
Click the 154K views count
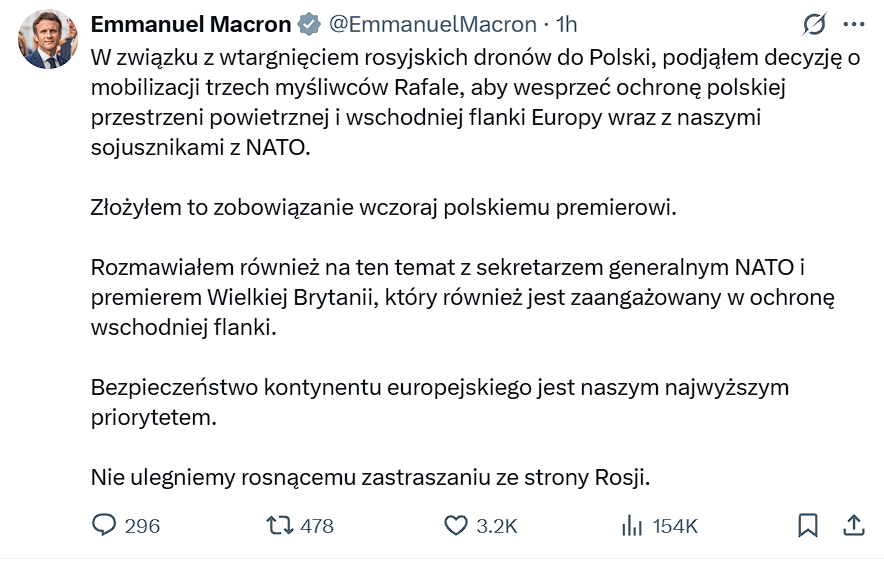point(675,526)
